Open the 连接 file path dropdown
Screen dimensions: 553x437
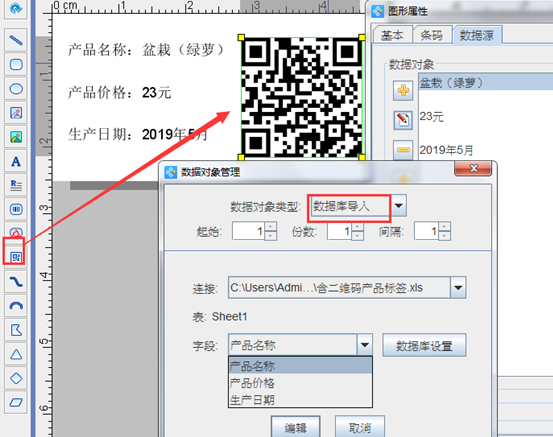point(458,288)
